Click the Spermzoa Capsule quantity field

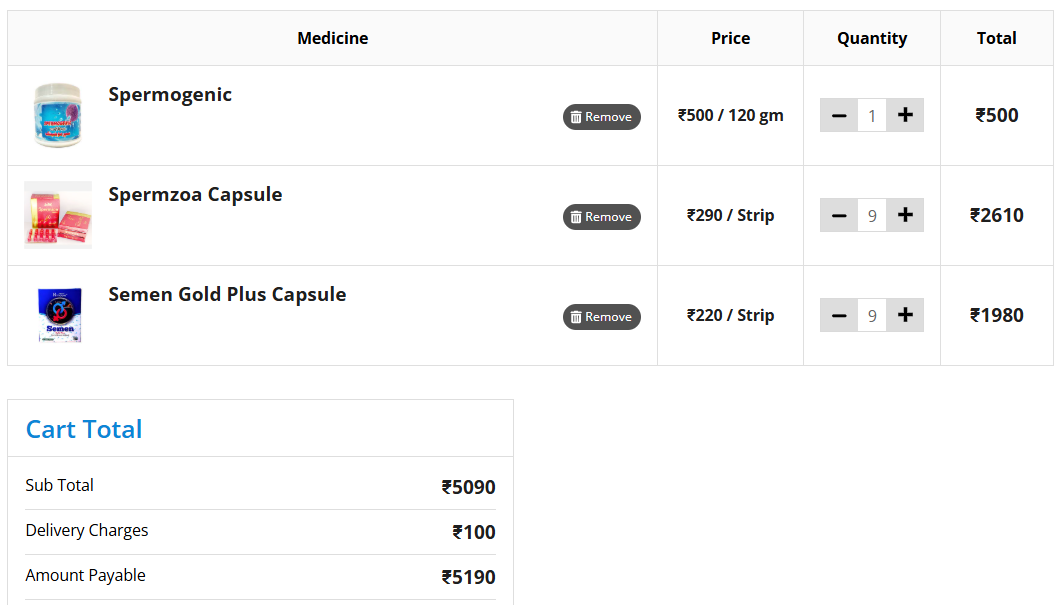[872, 215]
